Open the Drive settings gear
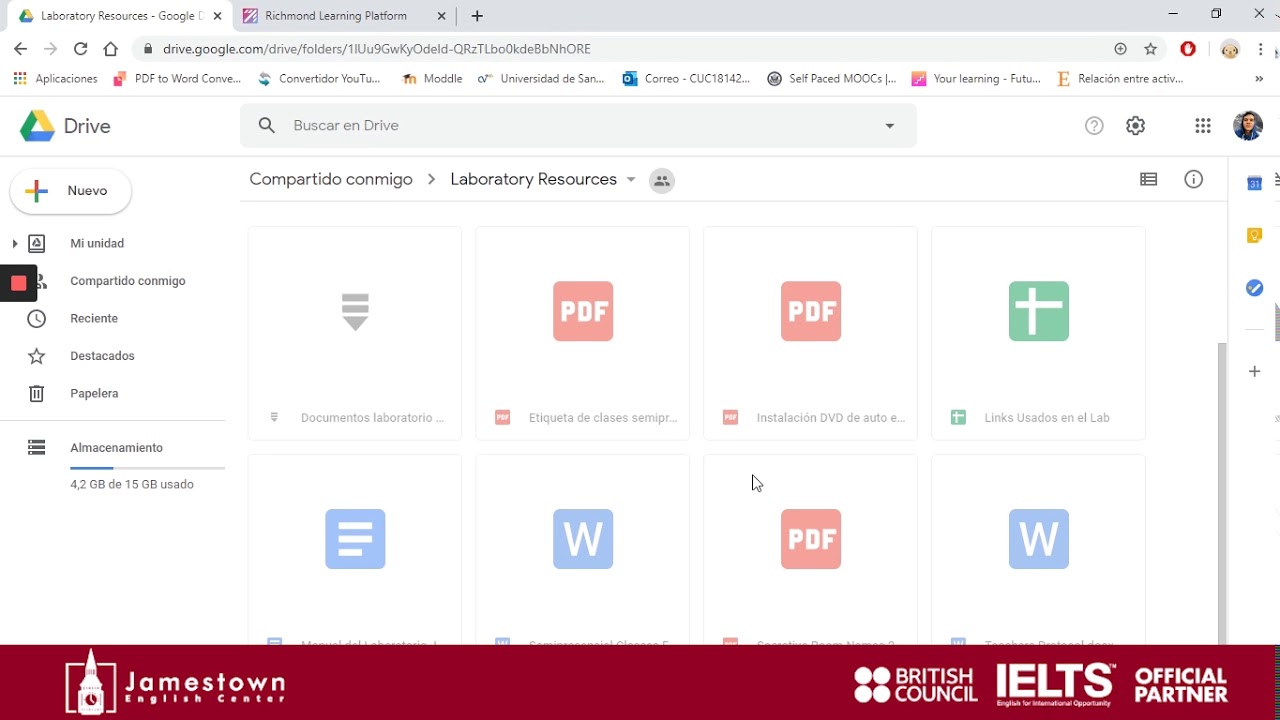1280x720 pixels. [1135, 126]
